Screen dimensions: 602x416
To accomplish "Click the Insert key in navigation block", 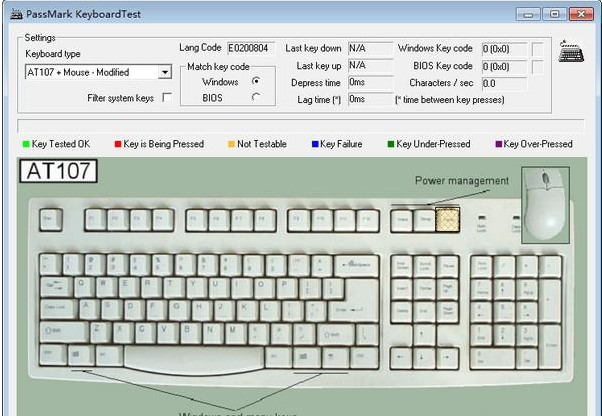I will click(402, 289).
